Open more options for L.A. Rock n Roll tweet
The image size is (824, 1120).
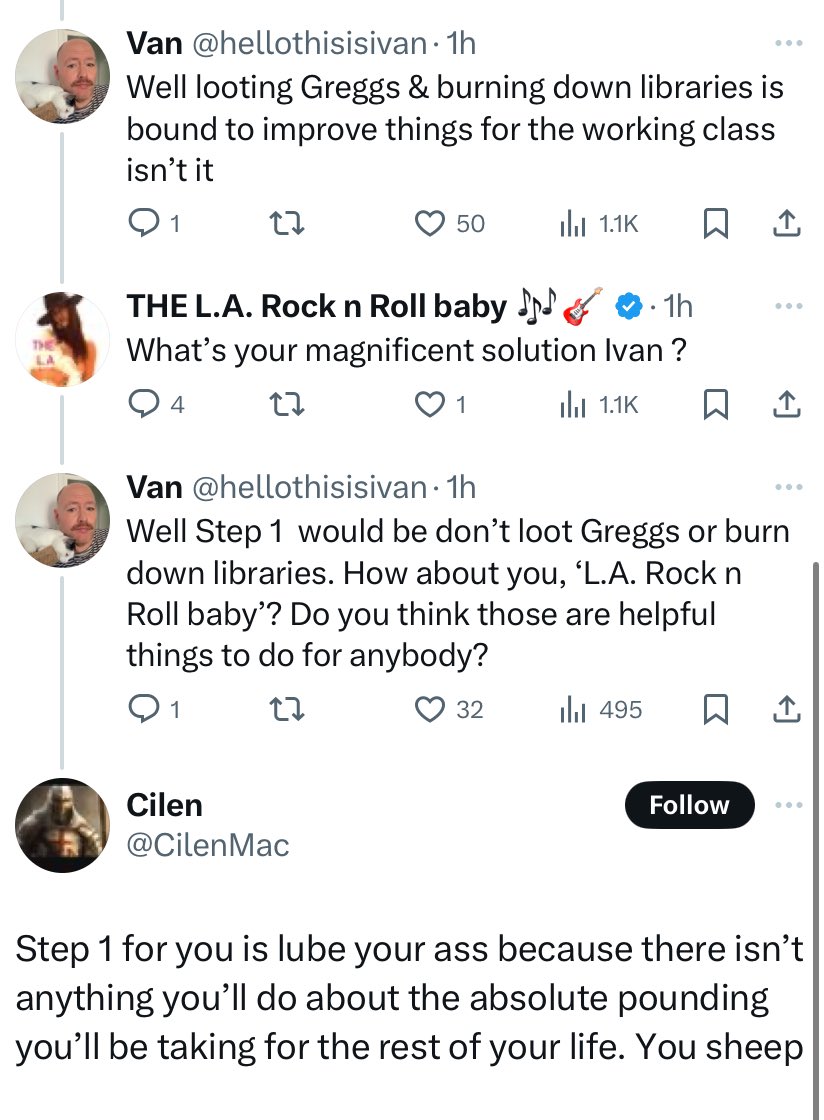click(x=789, y=305)
